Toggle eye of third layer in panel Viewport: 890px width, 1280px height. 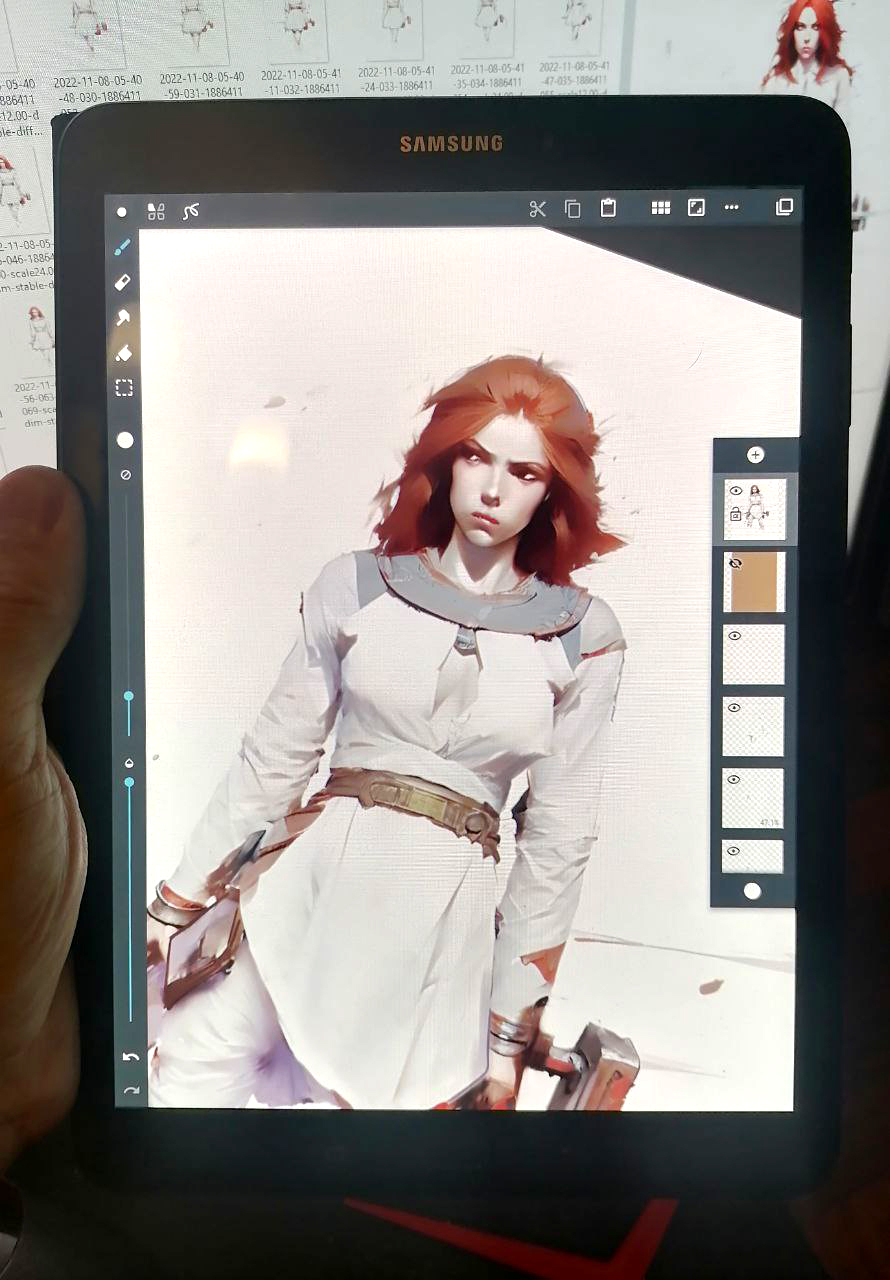click(x=735, y=636)
